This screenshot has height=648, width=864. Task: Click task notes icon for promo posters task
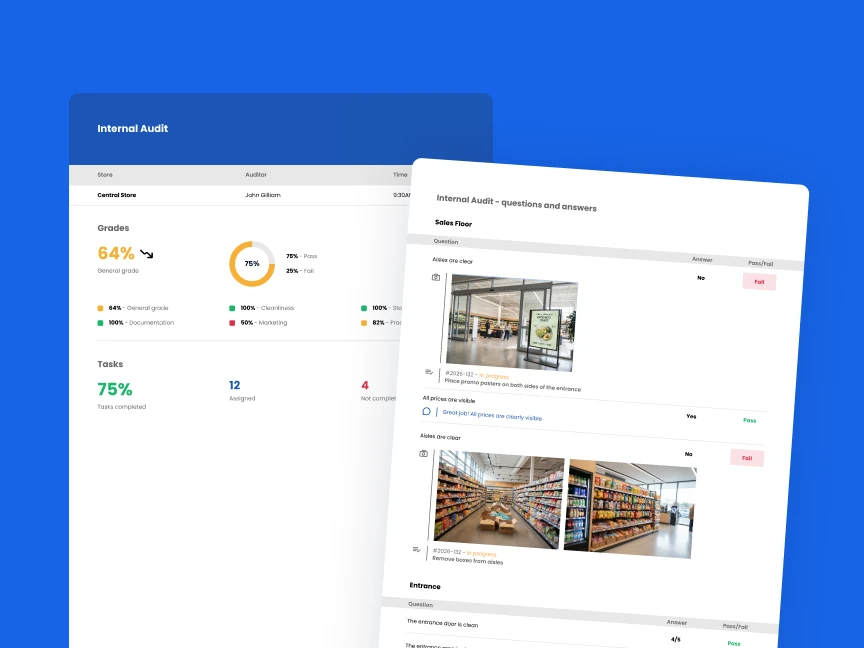[x=427, y=373]
